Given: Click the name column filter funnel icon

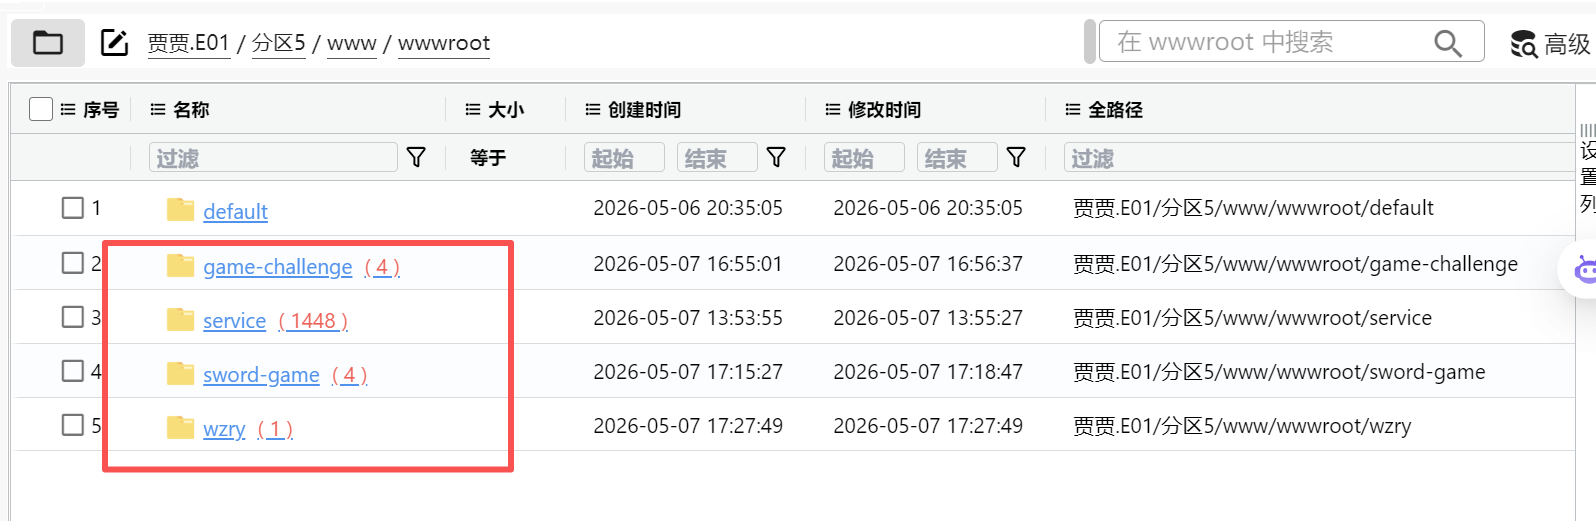Looking at the screenshot, I should tap(416, 157).
